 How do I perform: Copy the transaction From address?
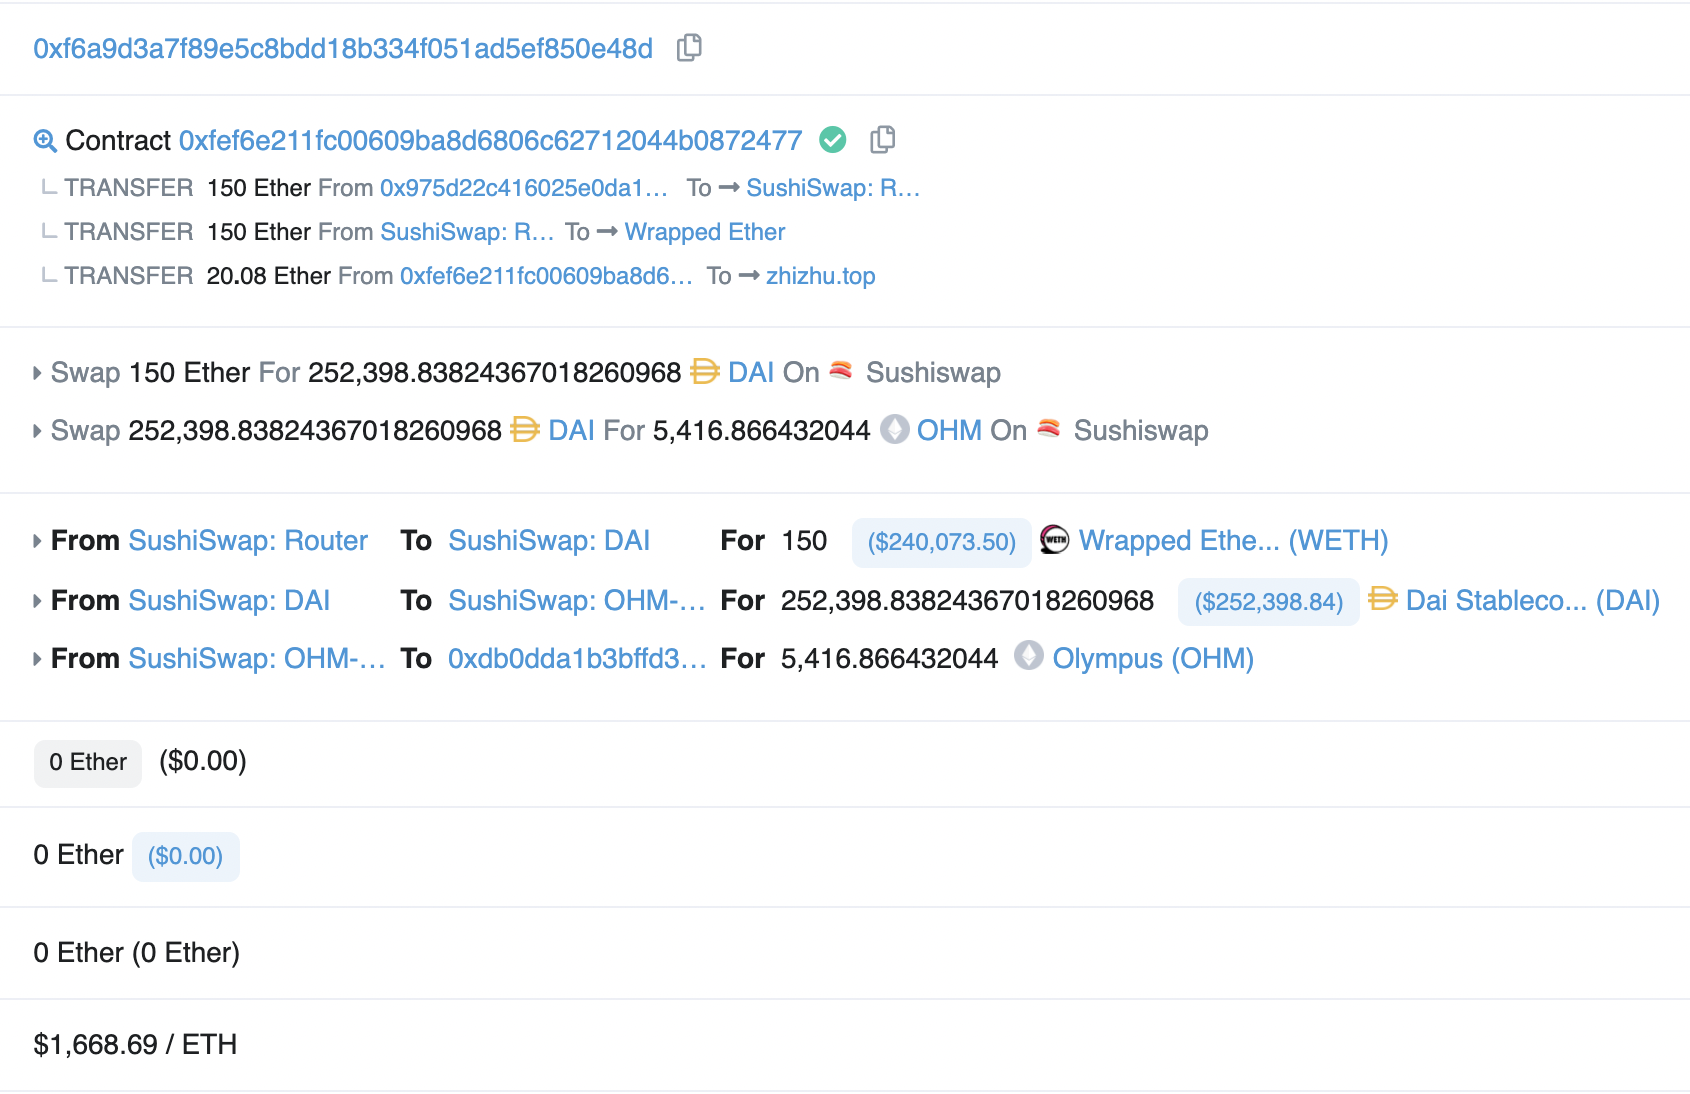(x=689, y=48)
